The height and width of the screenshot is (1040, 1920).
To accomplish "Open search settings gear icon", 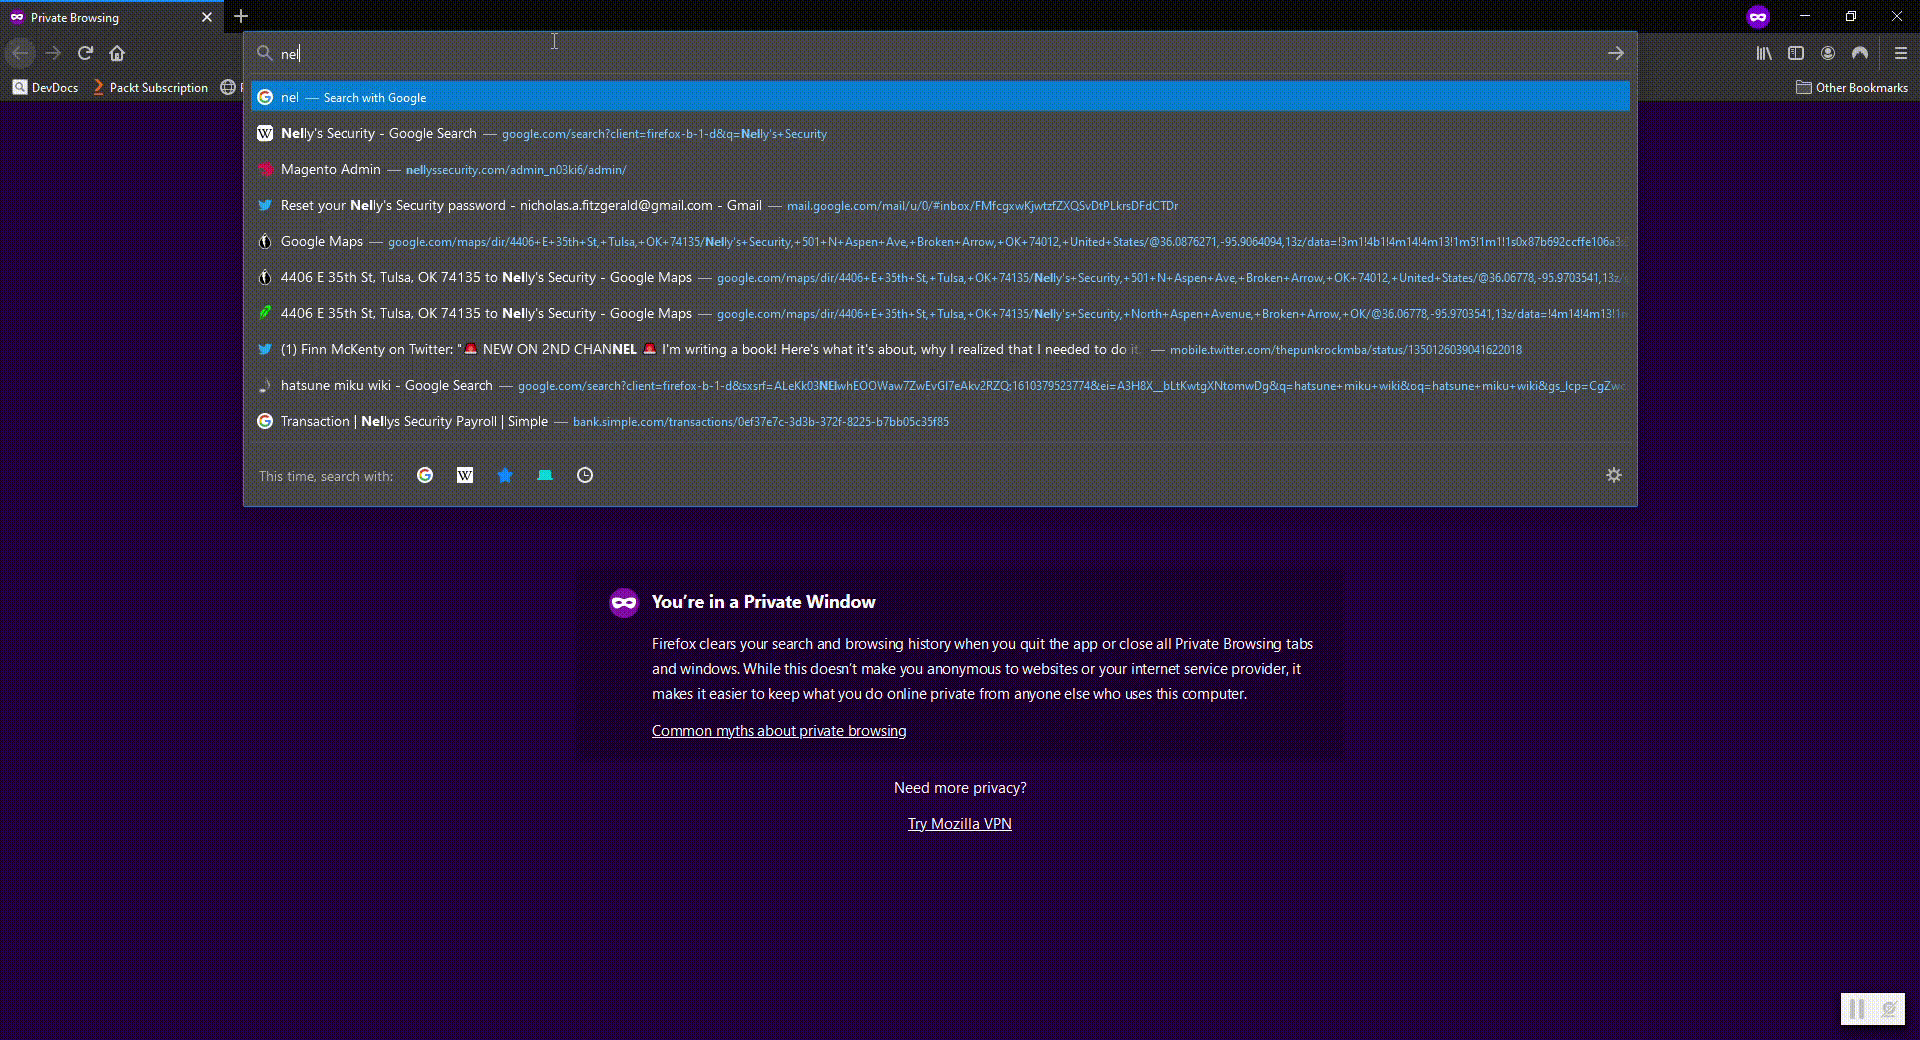I will 1613,475.
